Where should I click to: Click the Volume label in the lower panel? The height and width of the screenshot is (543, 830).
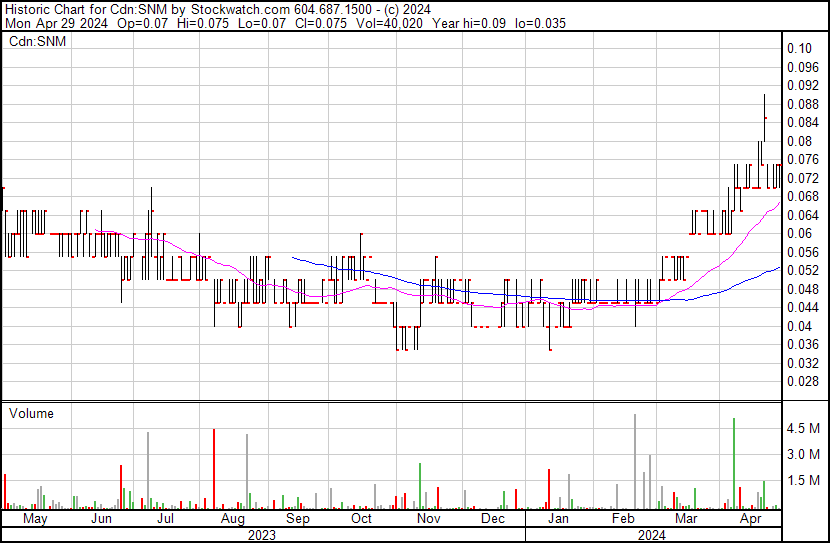31,414
